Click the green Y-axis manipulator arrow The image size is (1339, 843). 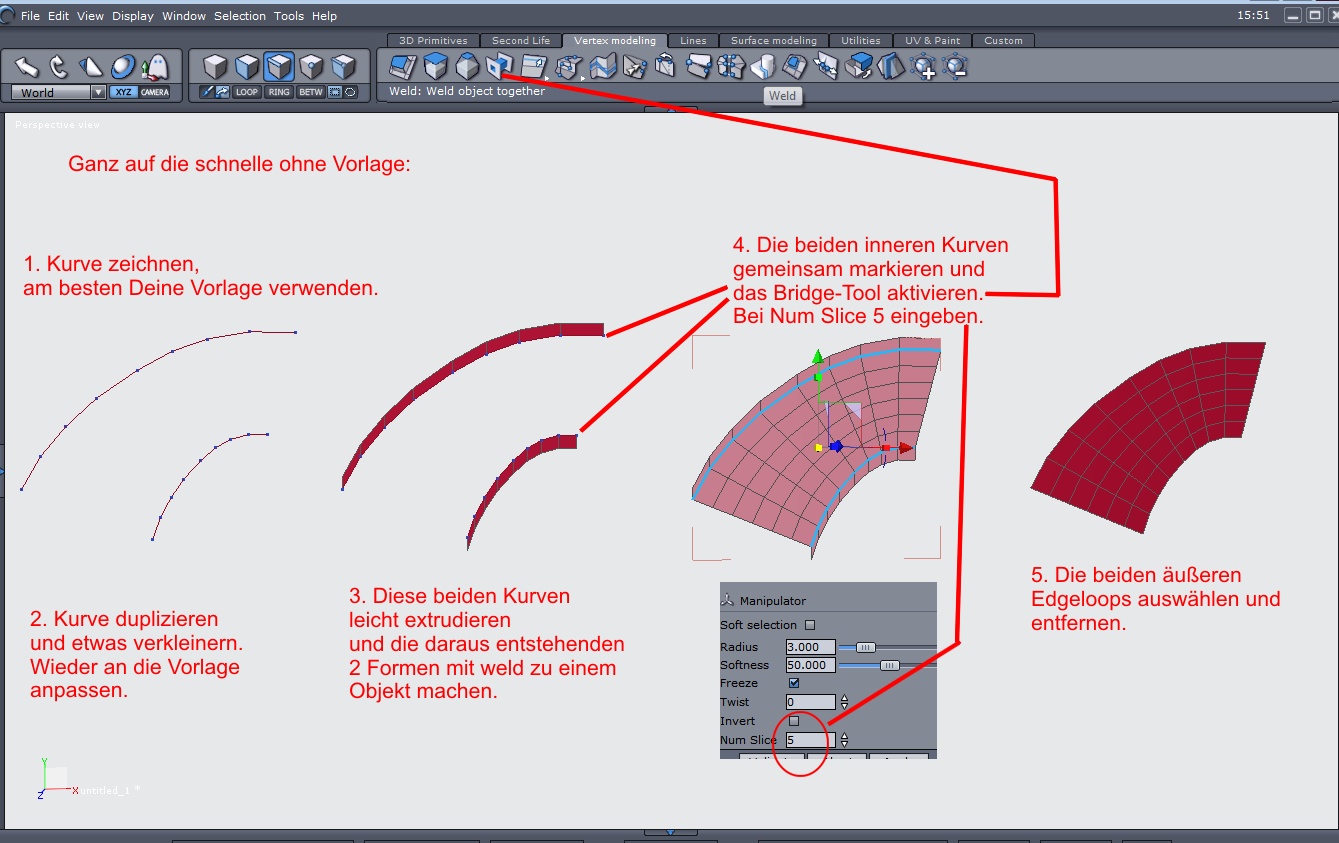click(818, 357)
